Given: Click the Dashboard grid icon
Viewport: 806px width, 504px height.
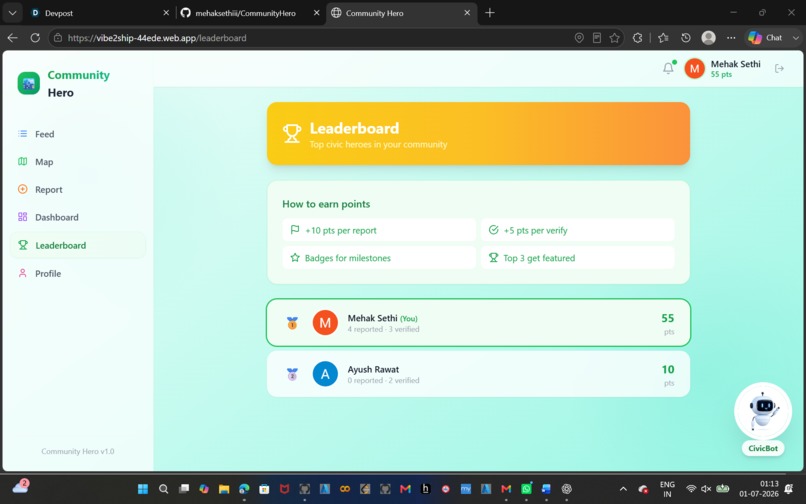Looking at the screenshot, I should click(23, 217).
